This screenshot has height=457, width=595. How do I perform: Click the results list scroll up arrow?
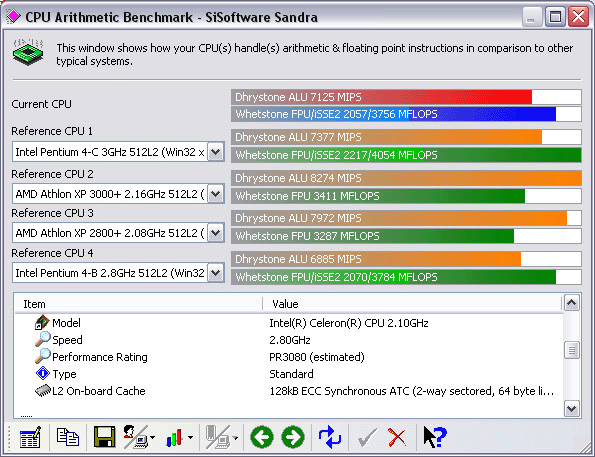tap(571, 303)
